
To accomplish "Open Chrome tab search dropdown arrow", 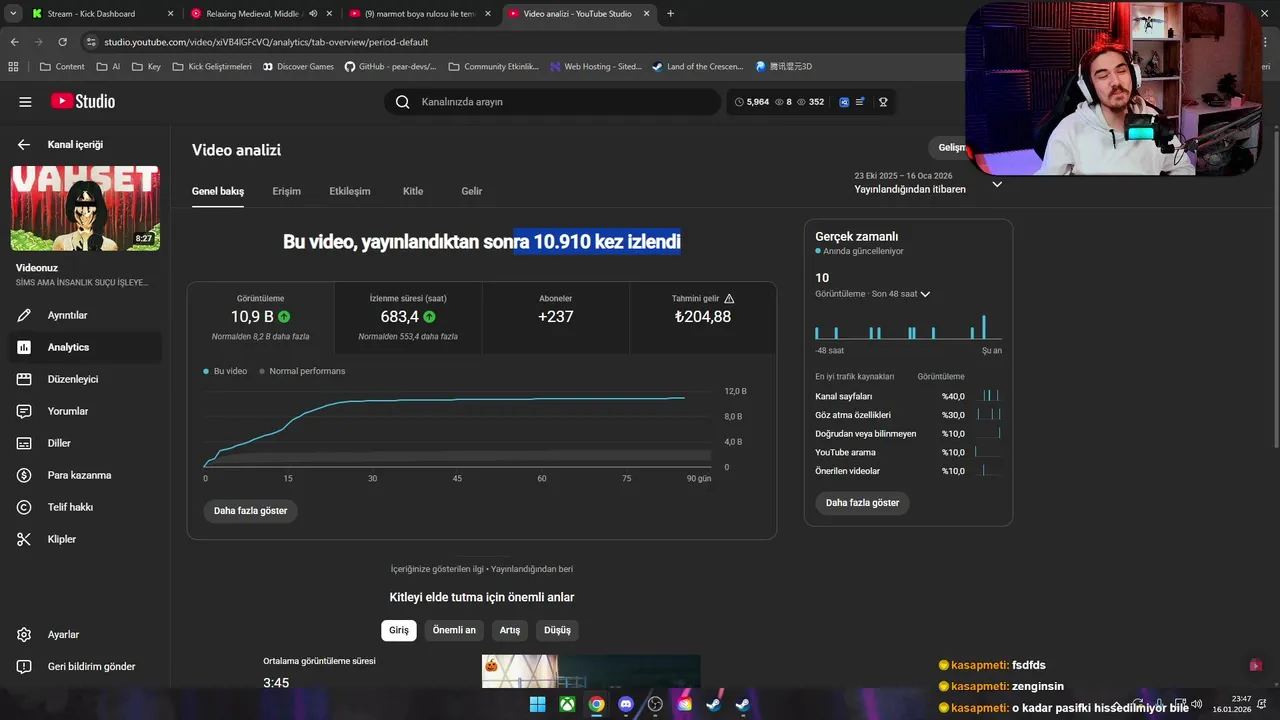I will click(13, 14).
